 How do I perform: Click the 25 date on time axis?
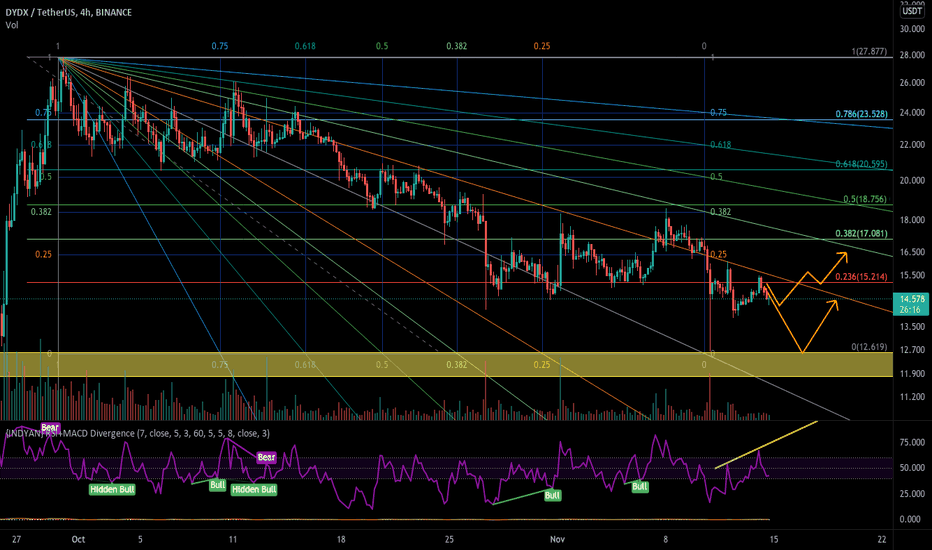(449, 539)
